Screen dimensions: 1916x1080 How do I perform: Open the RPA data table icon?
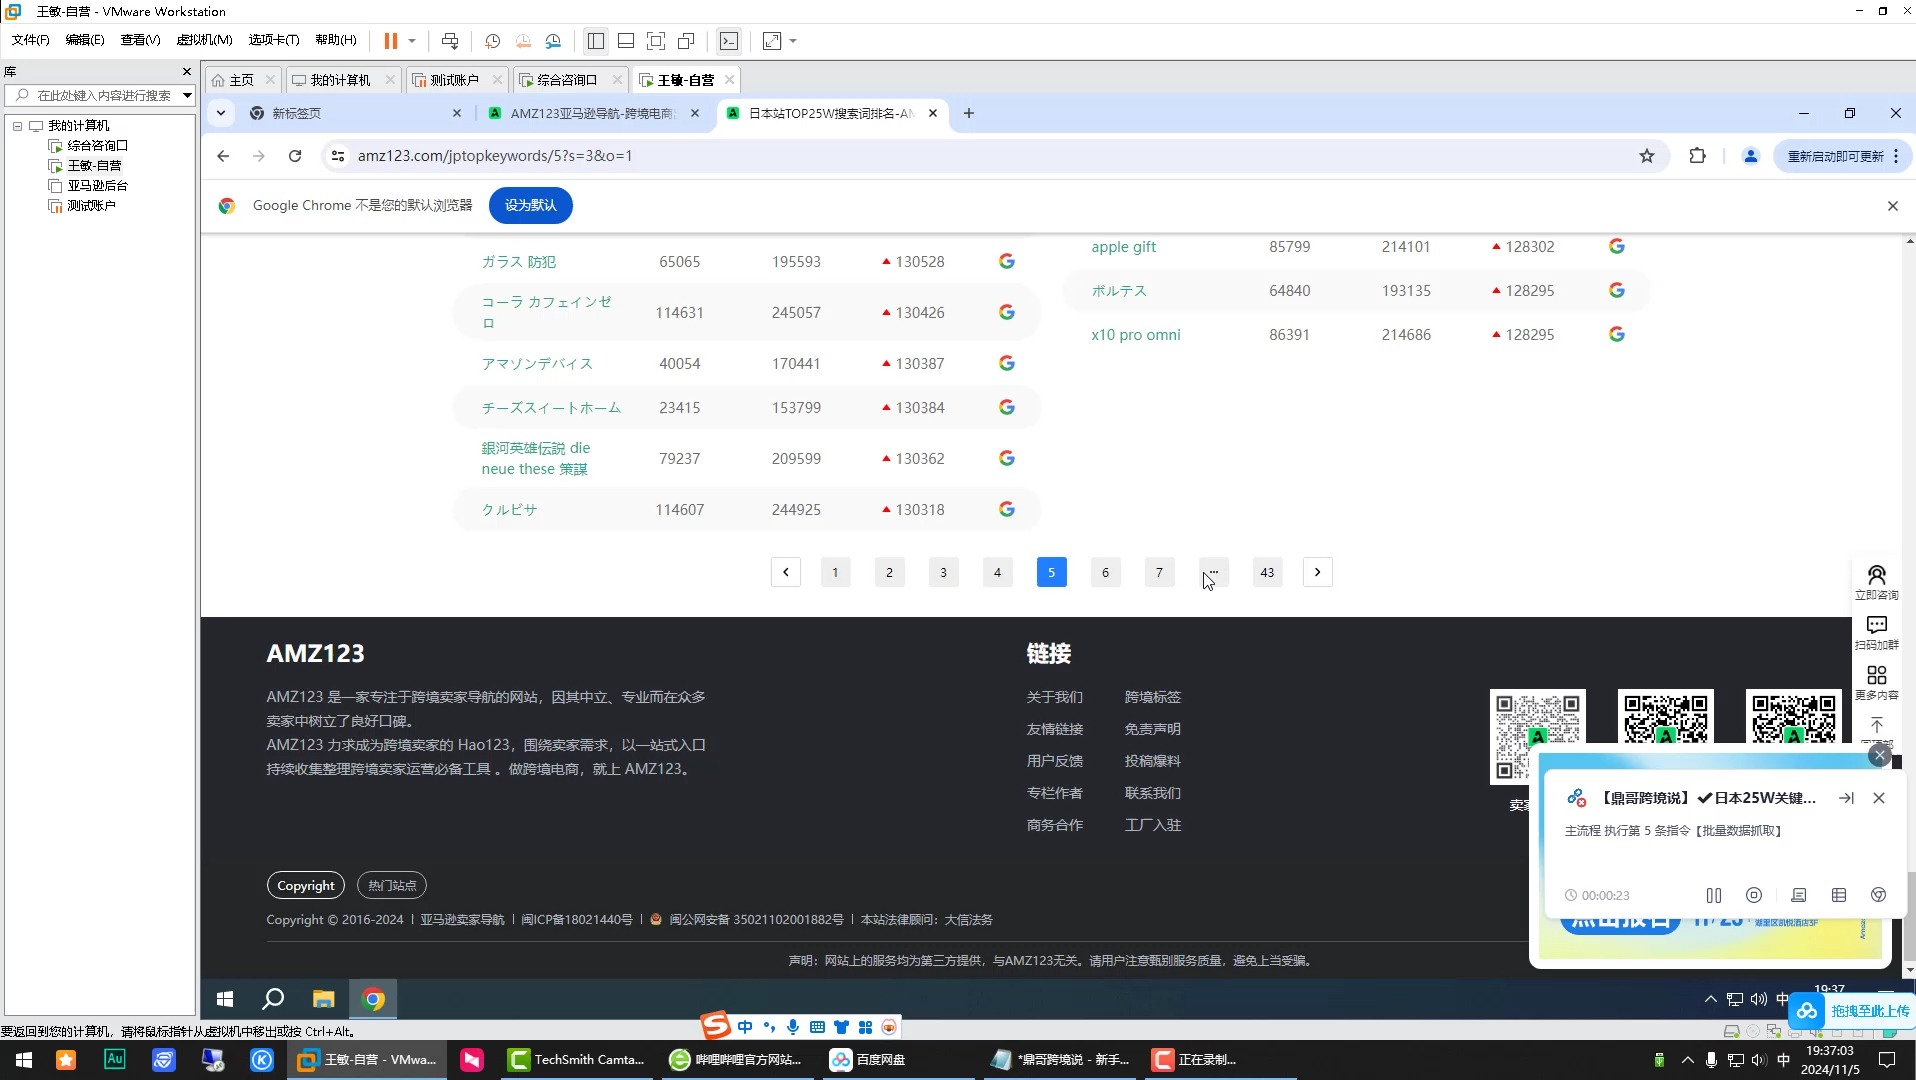tap(1838, 895)
